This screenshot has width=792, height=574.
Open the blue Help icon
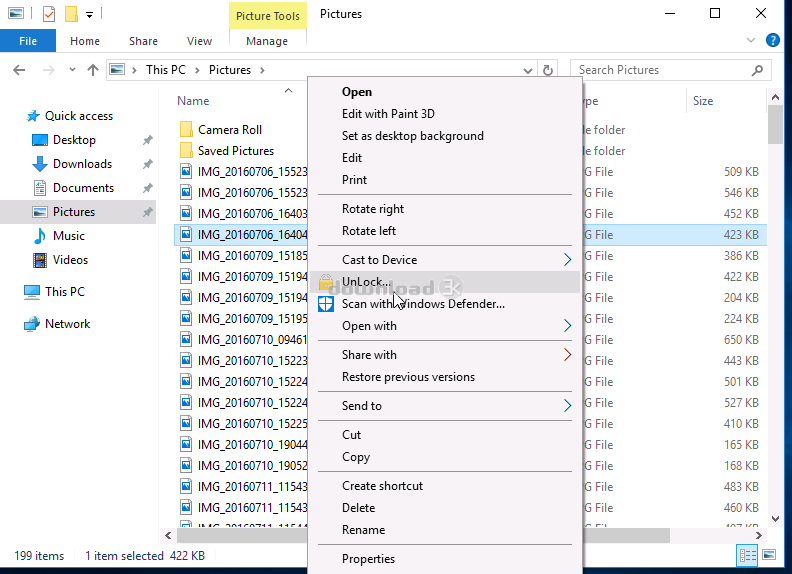pyautogui.click(x=773, y=40)
